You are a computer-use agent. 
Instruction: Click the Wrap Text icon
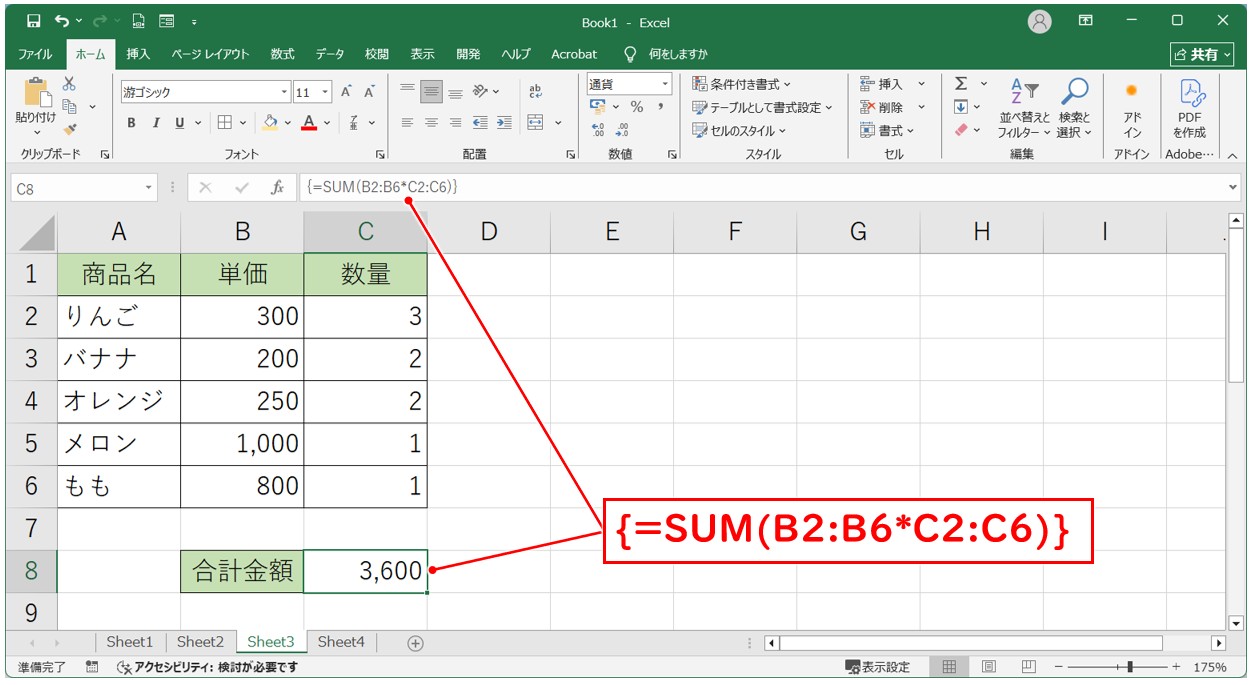535,92
